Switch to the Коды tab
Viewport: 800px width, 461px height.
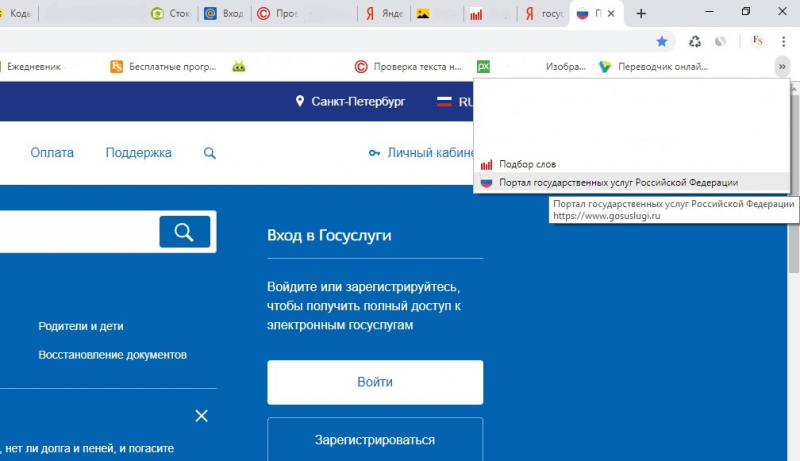coord(17,14)
